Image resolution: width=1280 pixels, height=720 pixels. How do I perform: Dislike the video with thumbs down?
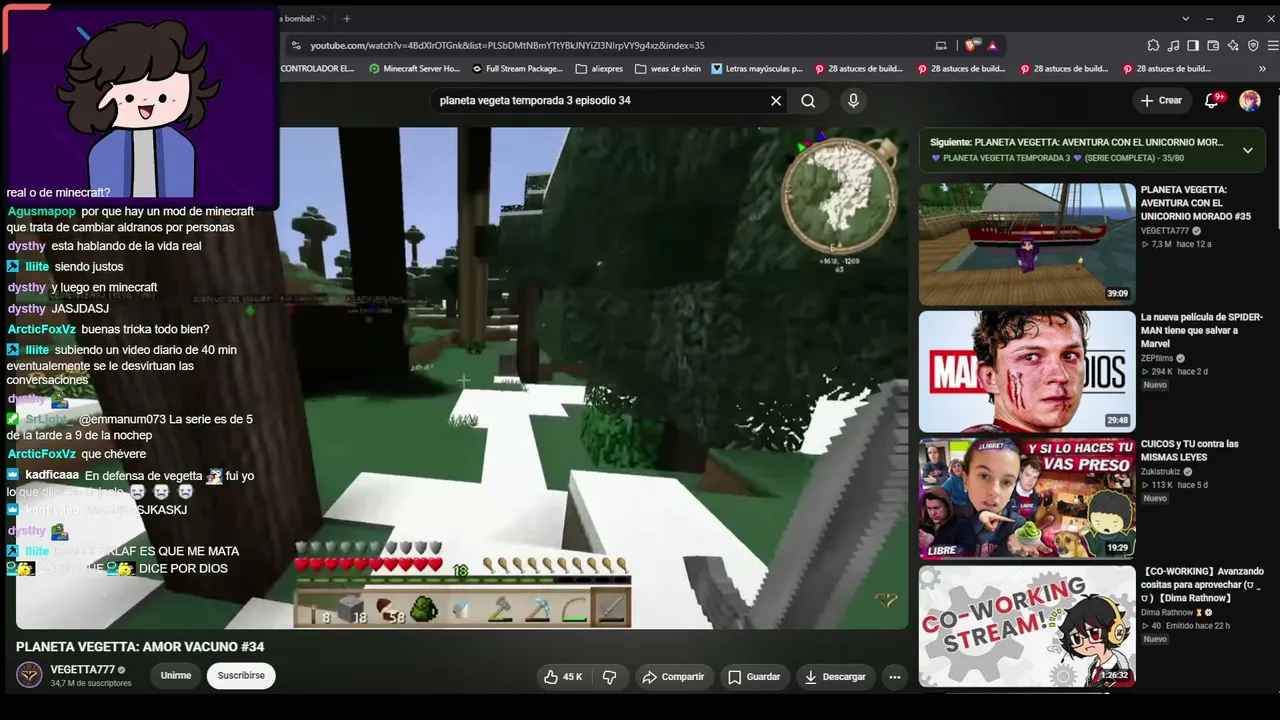[x=610, y=677]
